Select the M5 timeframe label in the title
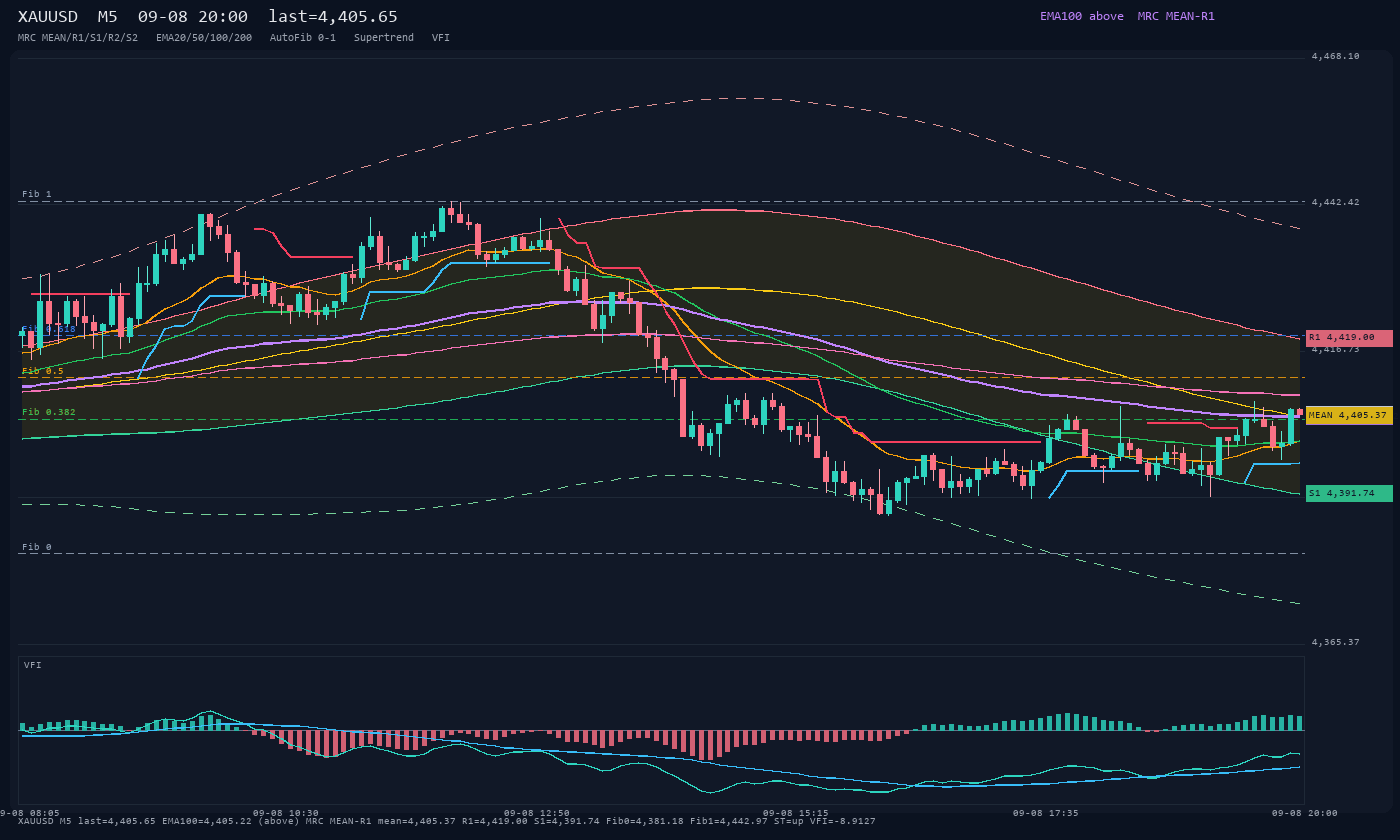Screen dimensions: 1400x840 [108, 17]
